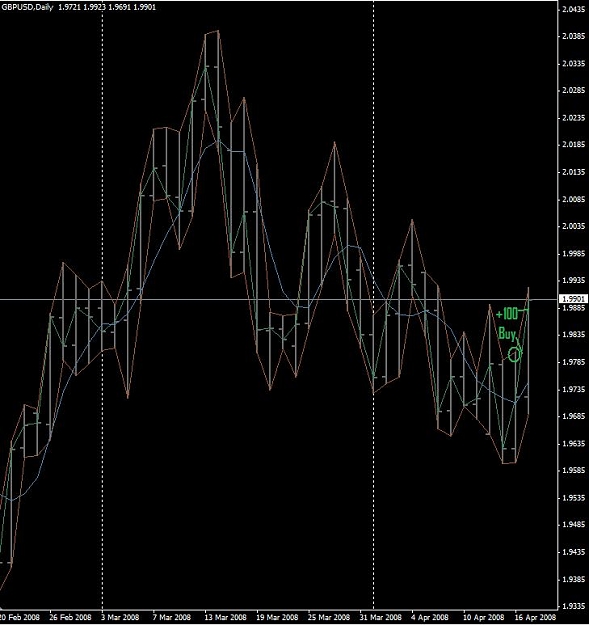Click the 1.9685 price axis label
The width and height of the screenshot is (589, 625).
[574, 416]
